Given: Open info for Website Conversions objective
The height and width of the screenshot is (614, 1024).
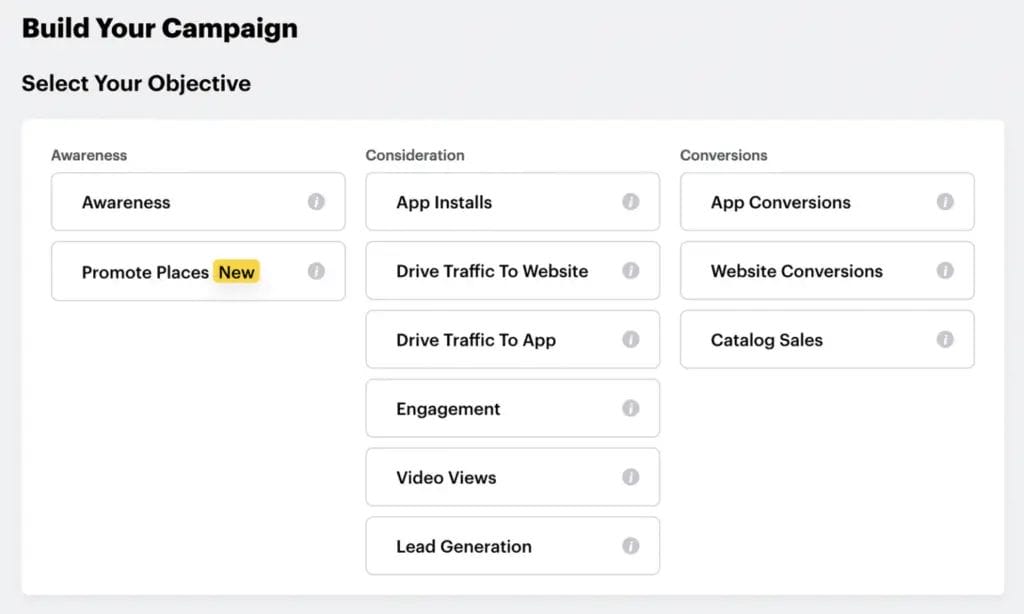Looking at the screenshot, I should tap(946, 271).
